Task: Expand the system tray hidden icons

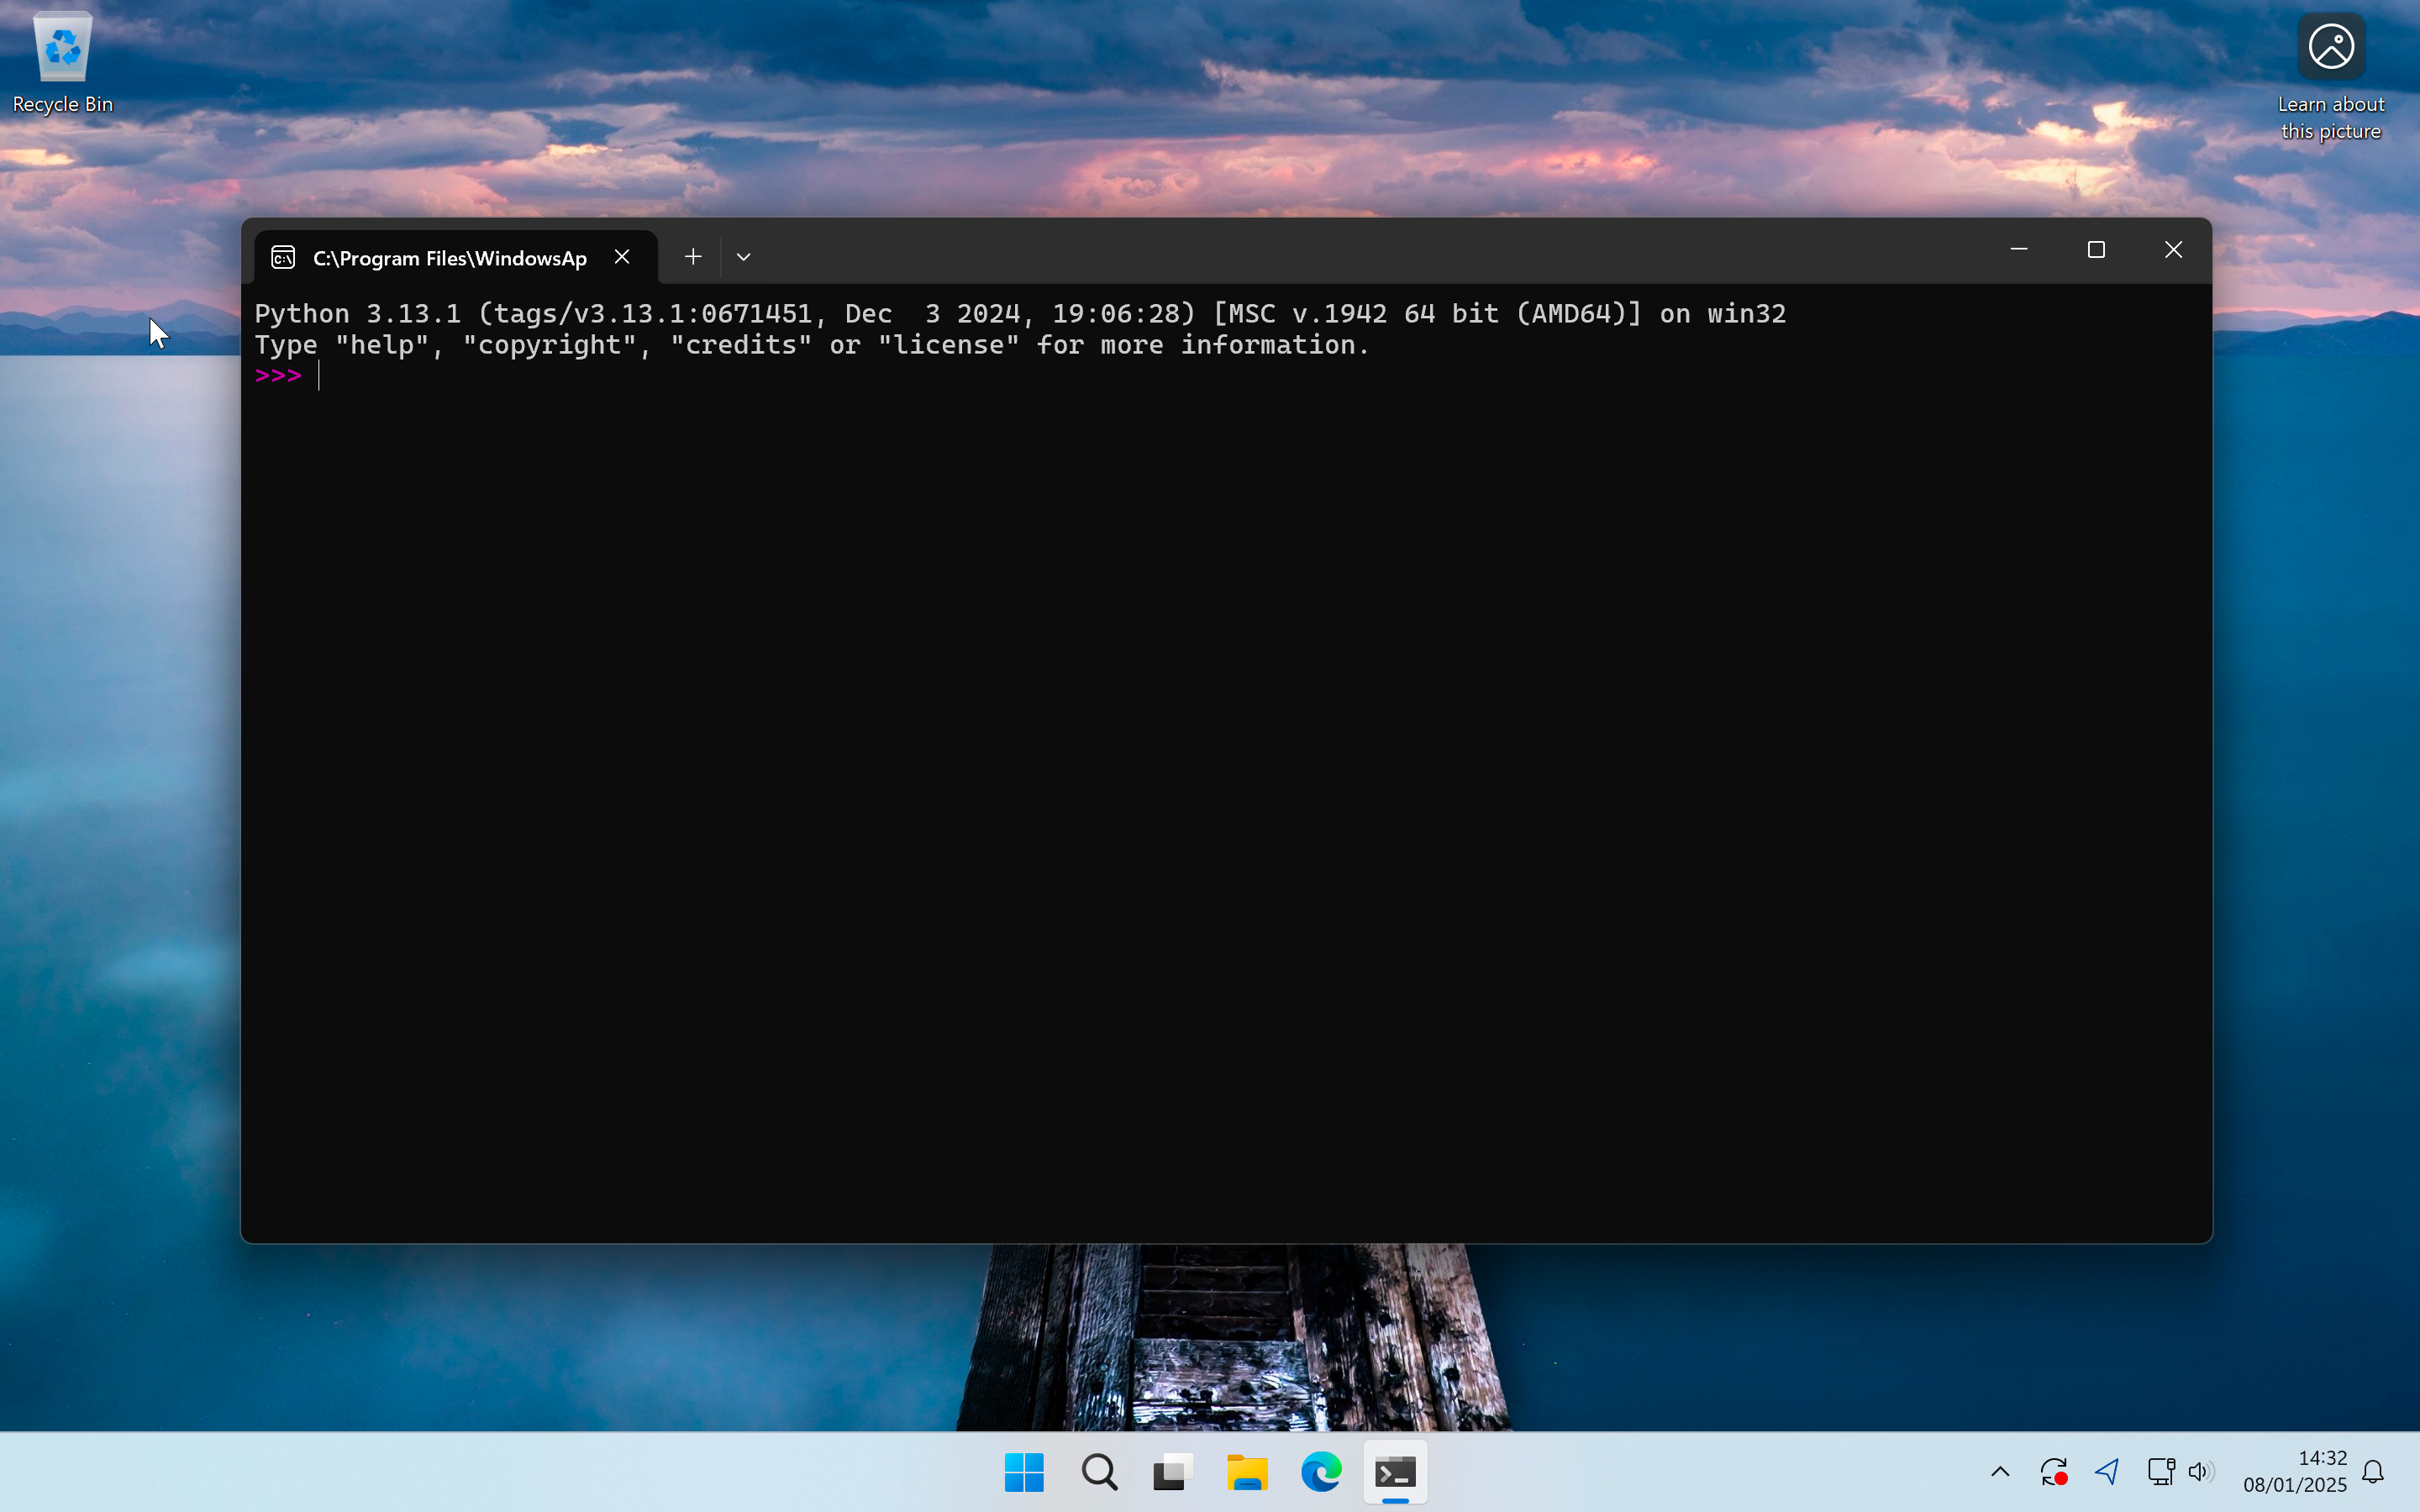Action: click(2000, 1472)
